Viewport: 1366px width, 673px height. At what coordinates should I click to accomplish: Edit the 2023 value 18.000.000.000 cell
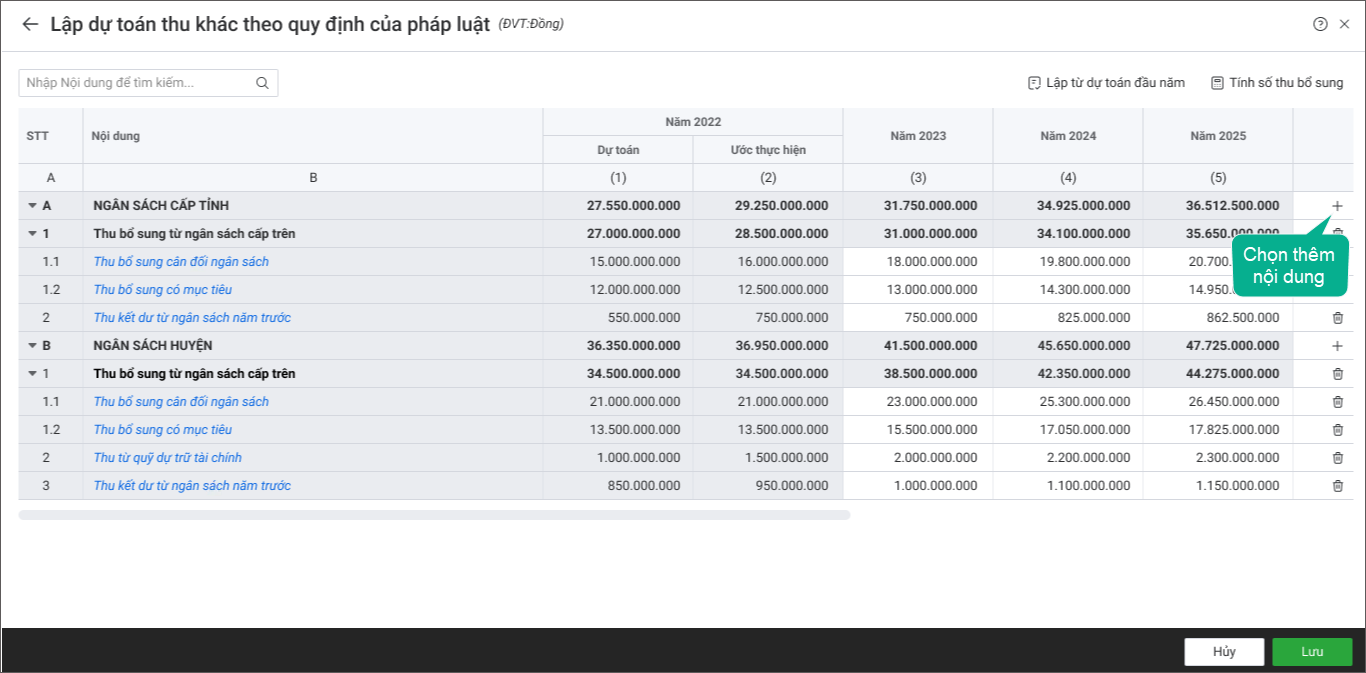click(x=918, y=262)
